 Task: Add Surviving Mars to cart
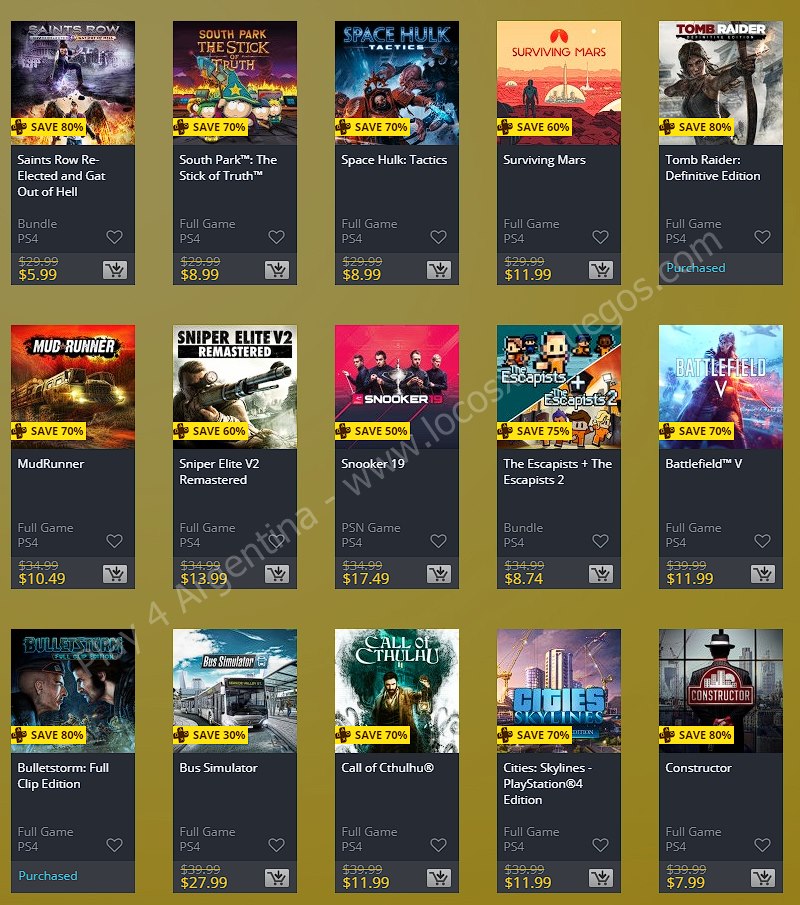(x=601, y=270)
